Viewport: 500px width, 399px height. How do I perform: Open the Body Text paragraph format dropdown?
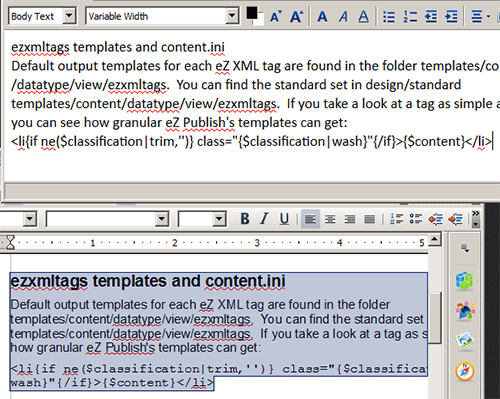(x=69, y=16)
